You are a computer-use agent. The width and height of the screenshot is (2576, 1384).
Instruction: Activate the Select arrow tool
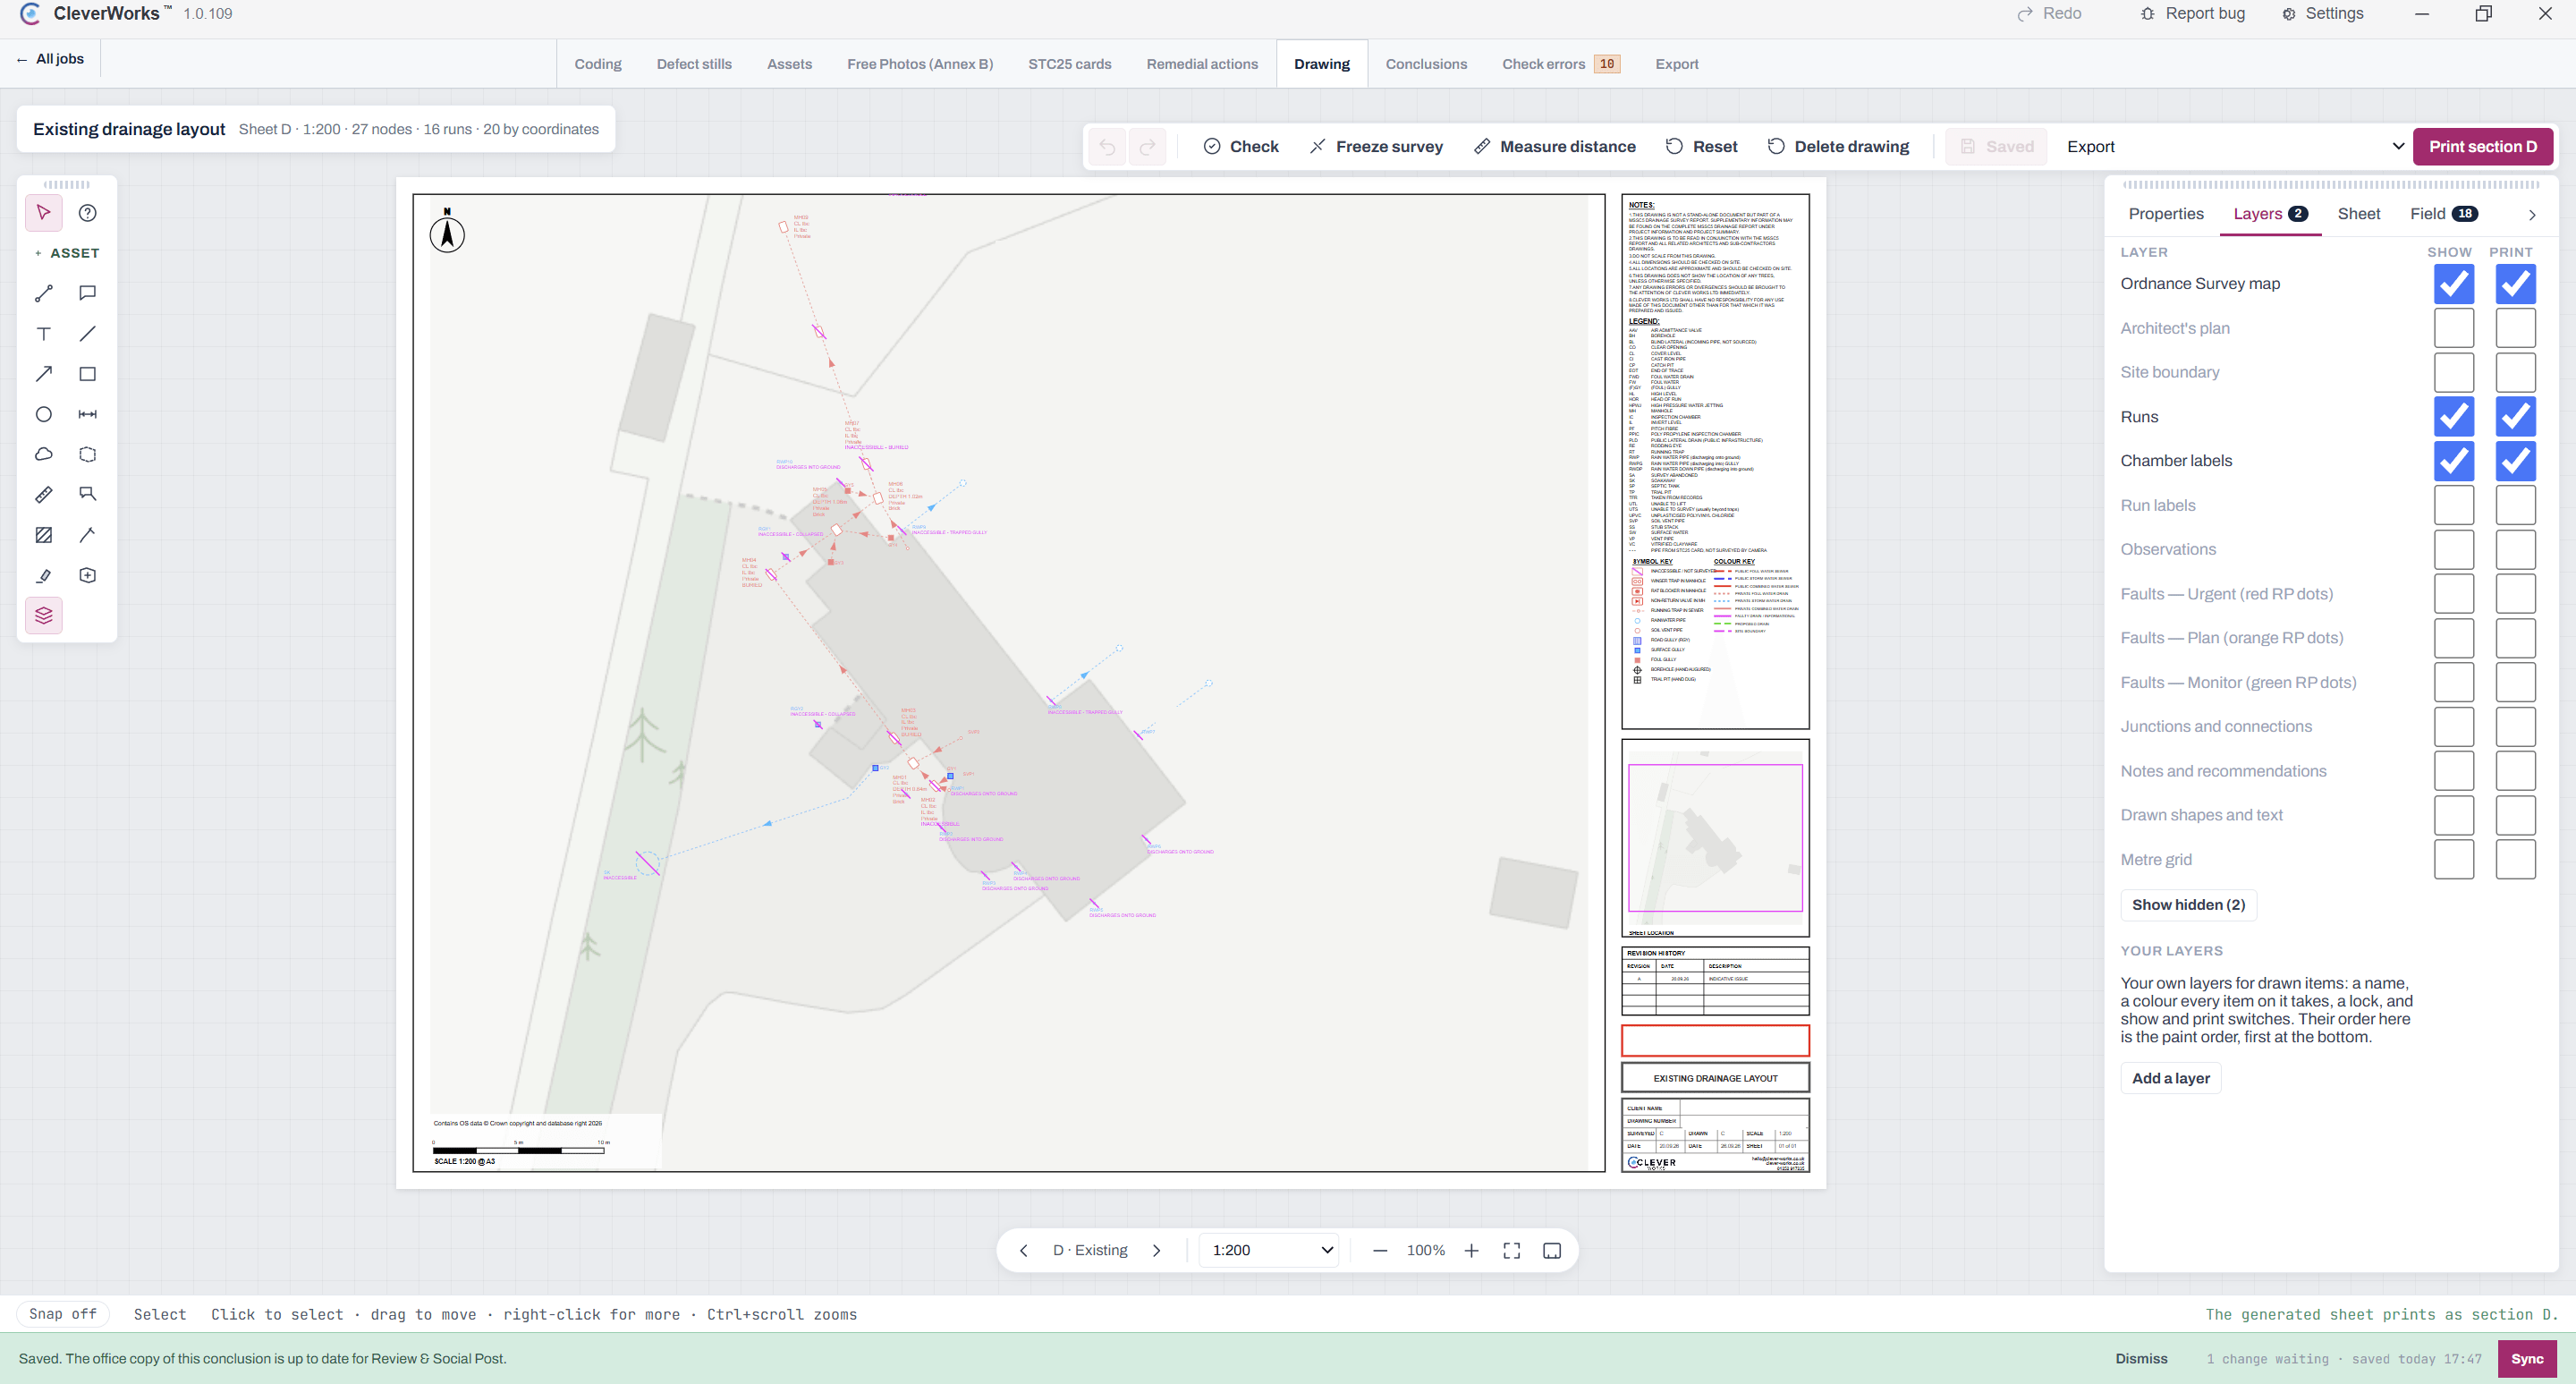pos(44,212)
